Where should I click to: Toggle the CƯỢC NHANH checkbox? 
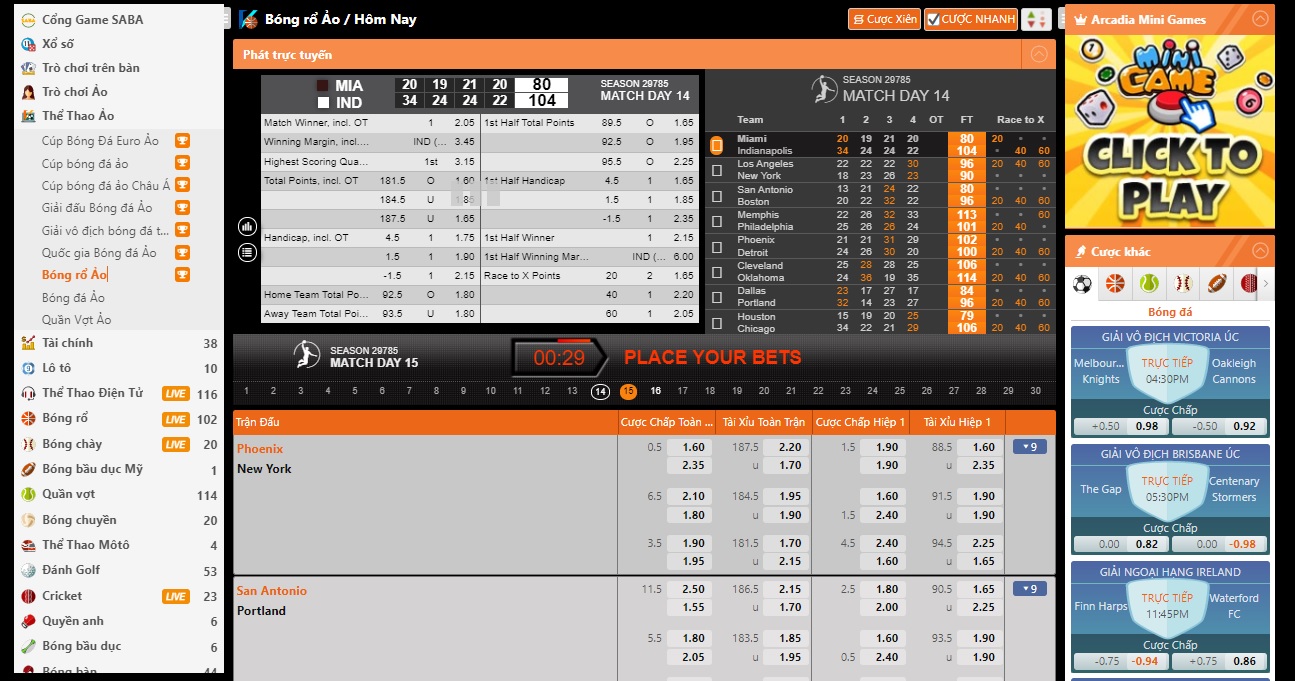click(x=932, y=20)
